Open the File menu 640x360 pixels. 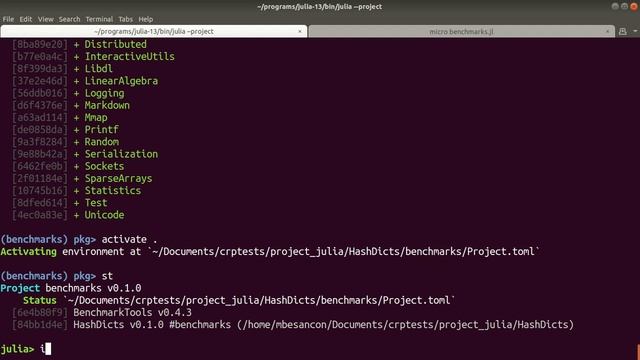pos(8,19)
